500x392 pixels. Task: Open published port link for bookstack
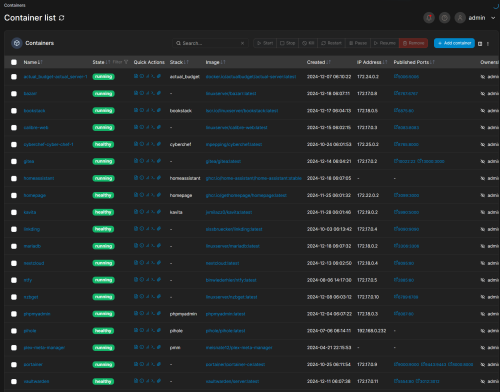[x=404, y=111]
